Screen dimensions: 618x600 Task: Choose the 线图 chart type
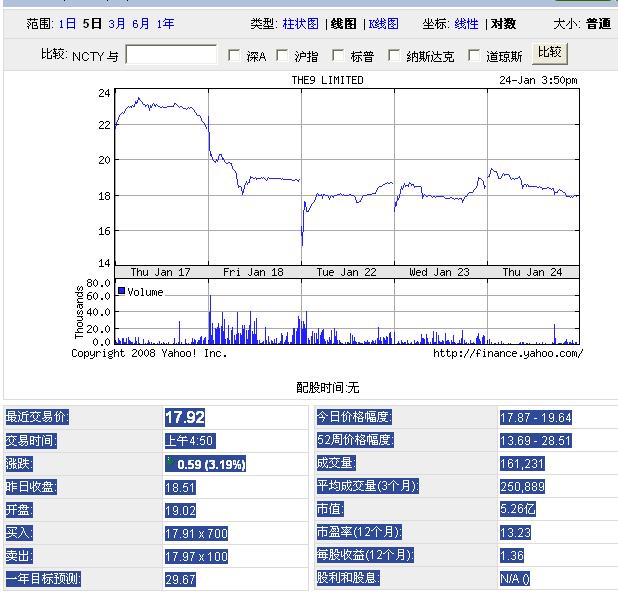(x=343, y=24)
